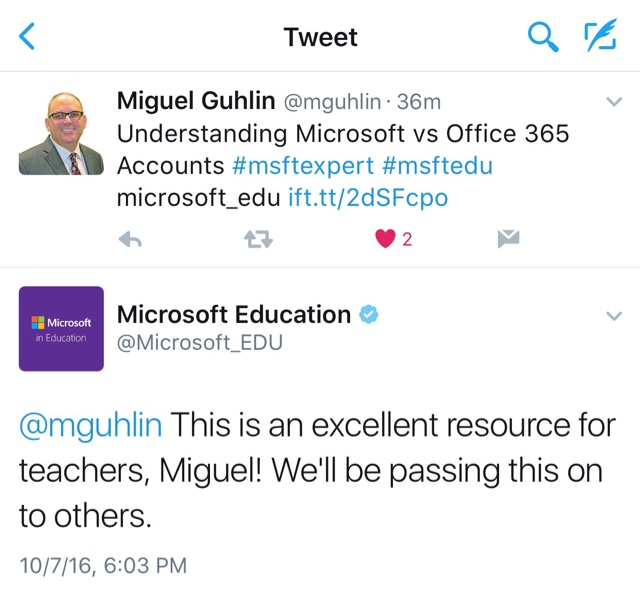Image resolution: width=640 pixels, height=597 pixels.
Task: Toggle the heart like on Miguel's tweet
Action: coord(386,239)
